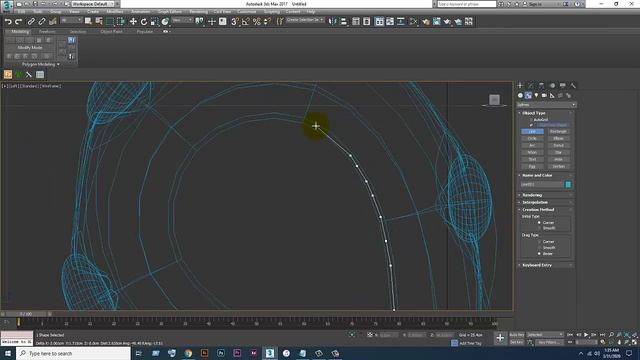The width and height of the screenshot is (640, 360).
Task: Switch to the Object Paint ribbon tab
Action: click(x=111, y=31)
